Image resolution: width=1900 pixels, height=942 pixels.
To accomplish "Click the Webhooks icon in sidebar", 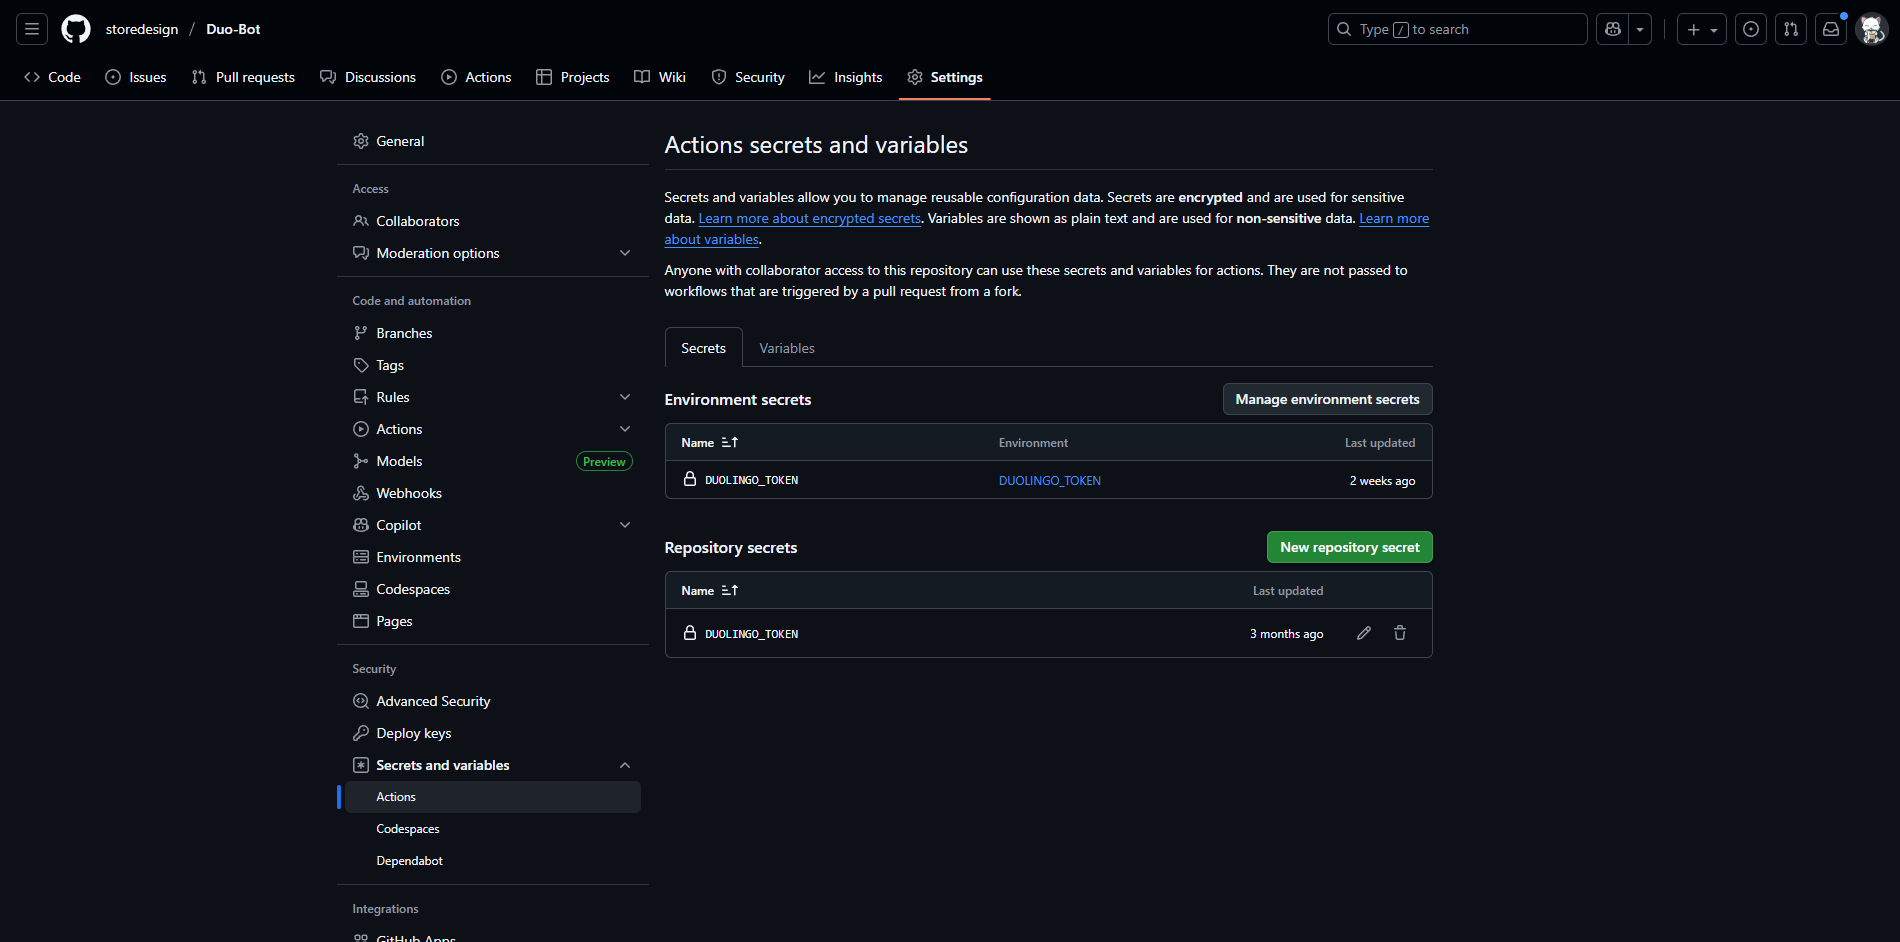I will click(x=361, y=493).
